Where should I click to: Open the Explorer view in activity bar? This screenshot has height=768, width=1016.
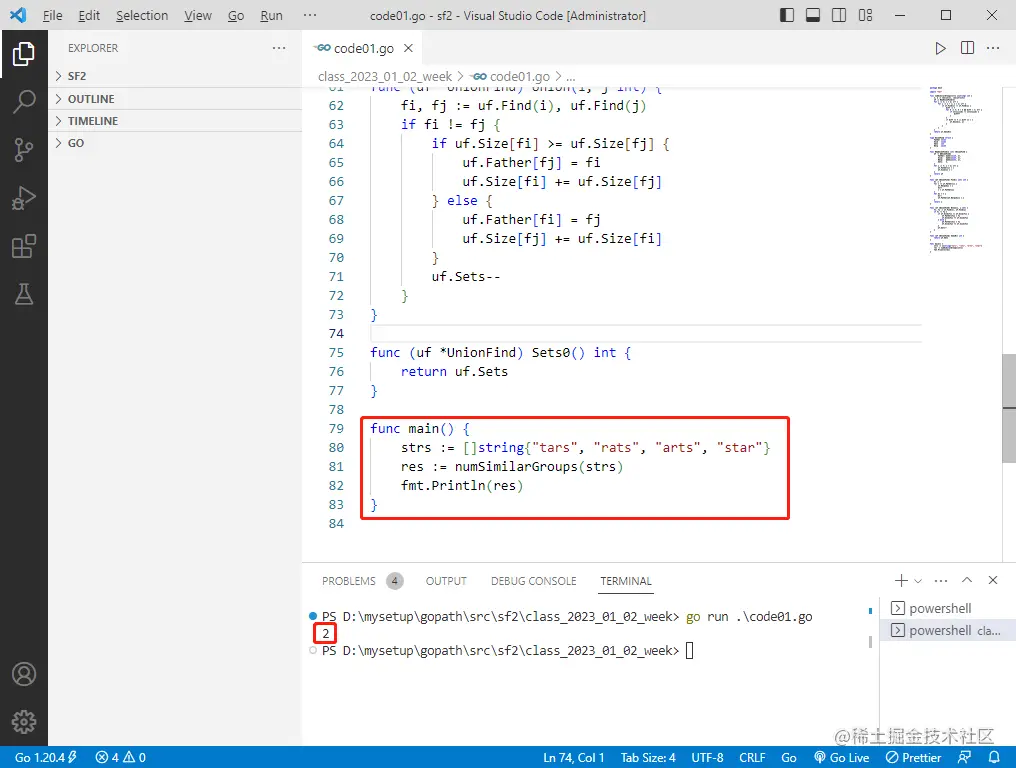pos(23,54)
